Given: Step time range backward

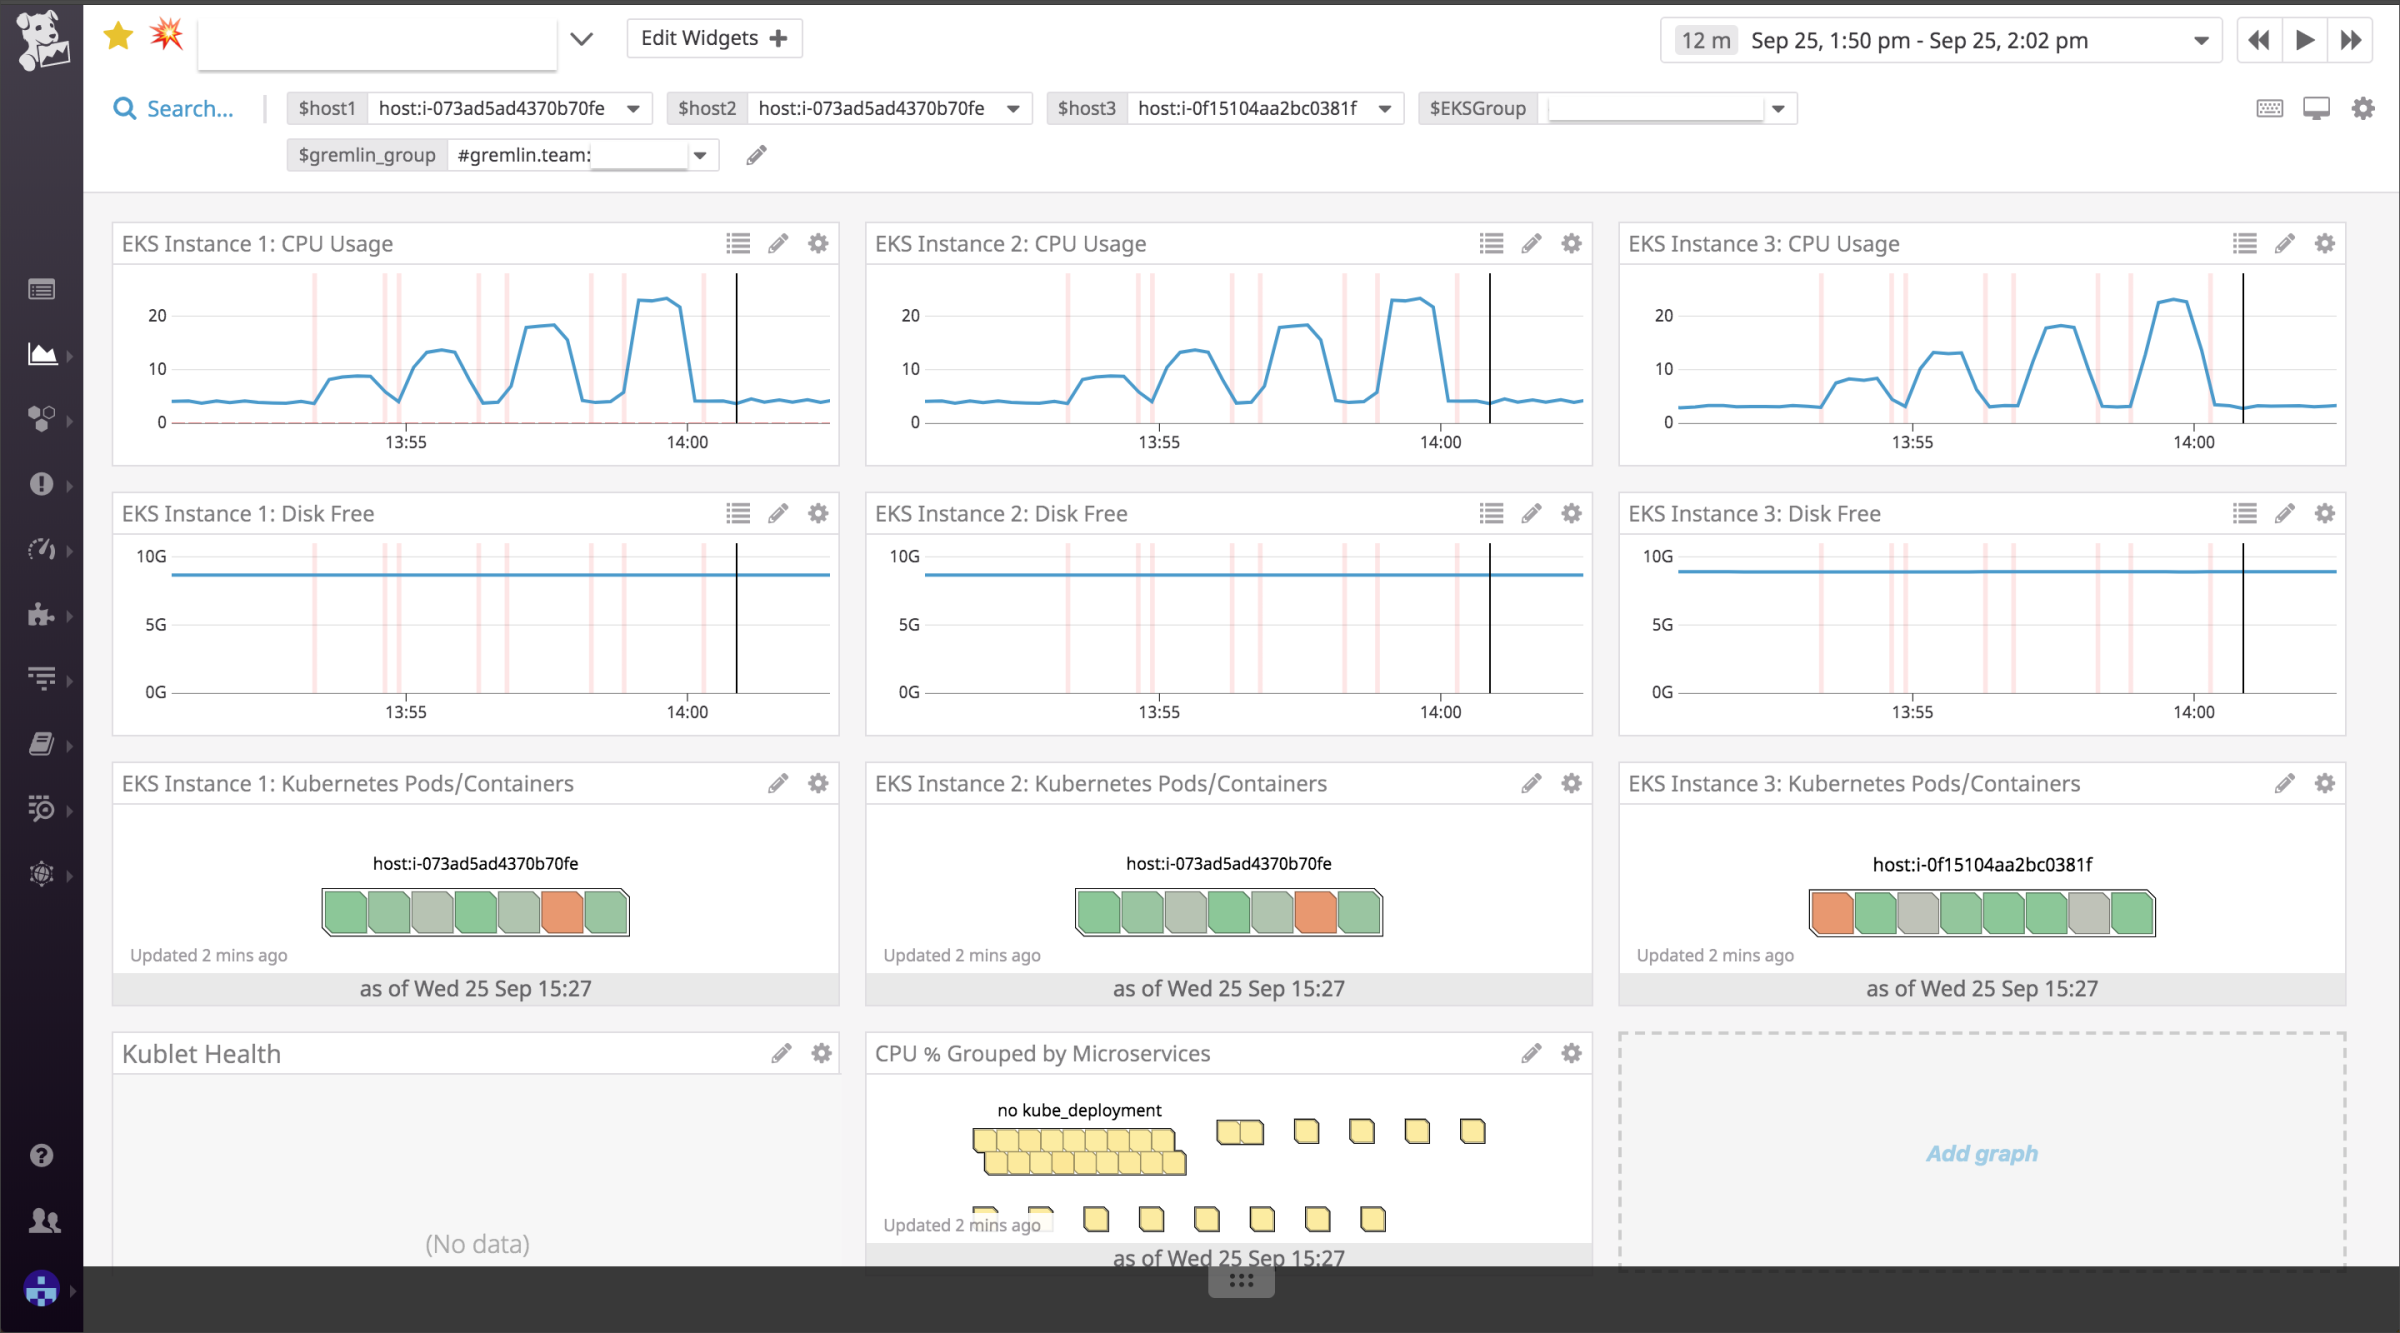Looking at the screenshot, I should pyautogui.click(x=2259, y=40).
